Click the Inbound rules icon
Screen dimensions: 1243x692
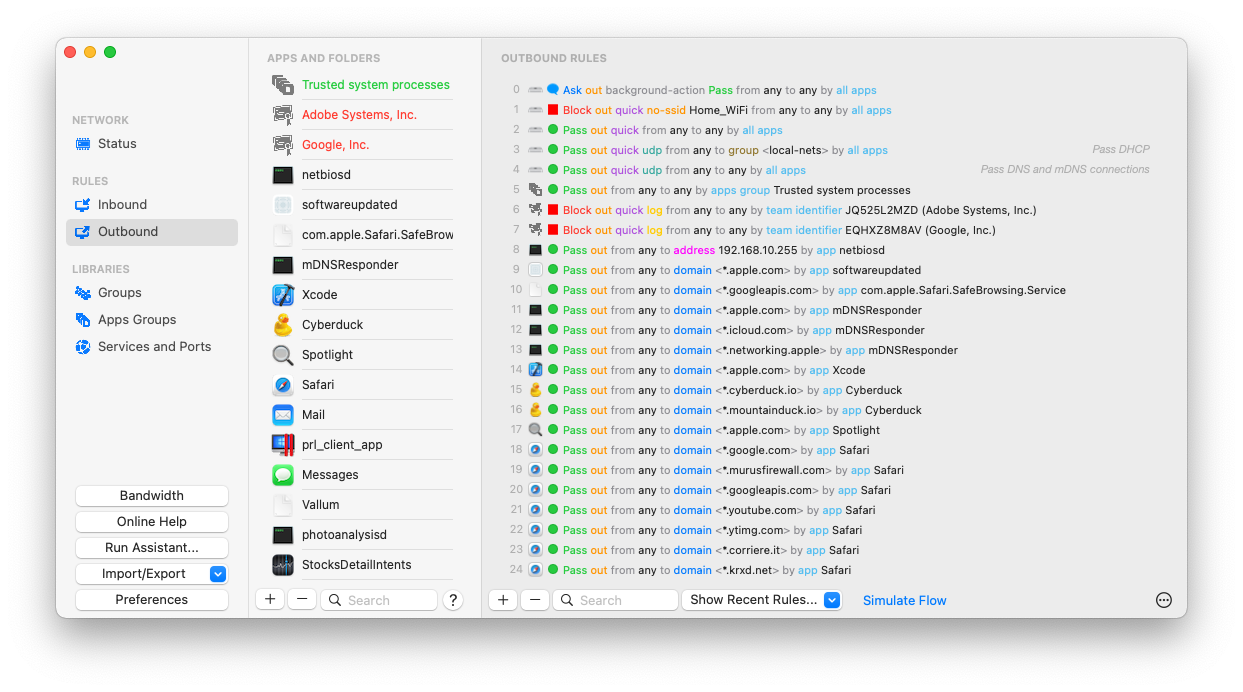(83, 205)
